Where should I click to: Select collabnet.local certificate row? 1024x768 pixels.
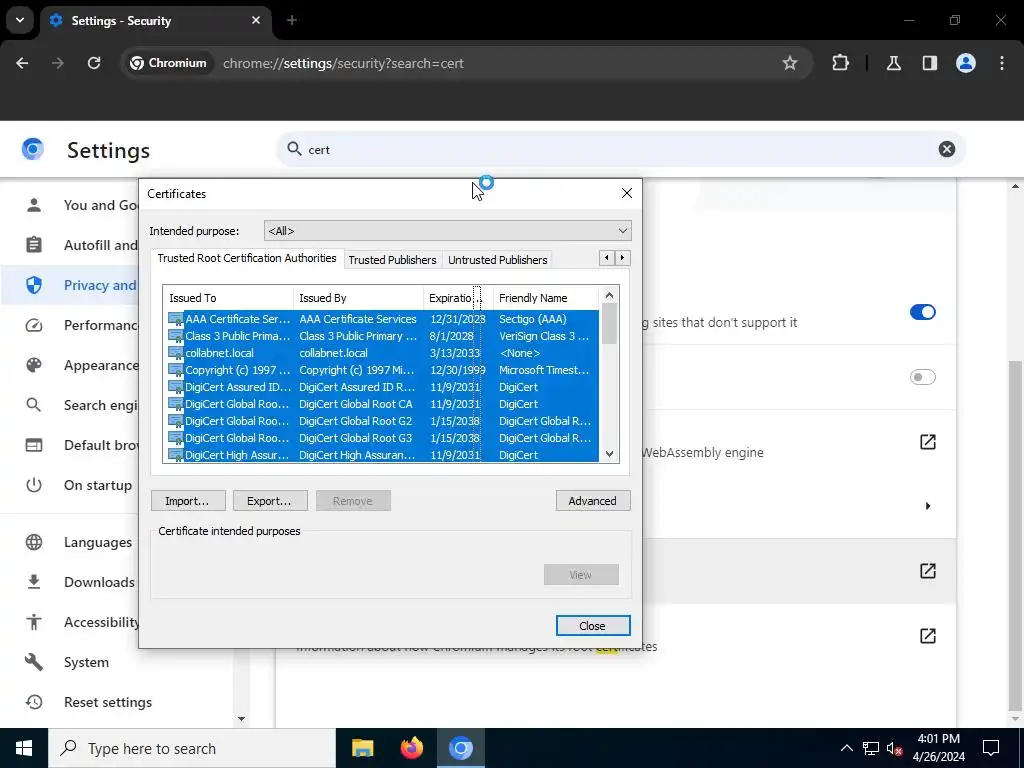tap(381, 353)
